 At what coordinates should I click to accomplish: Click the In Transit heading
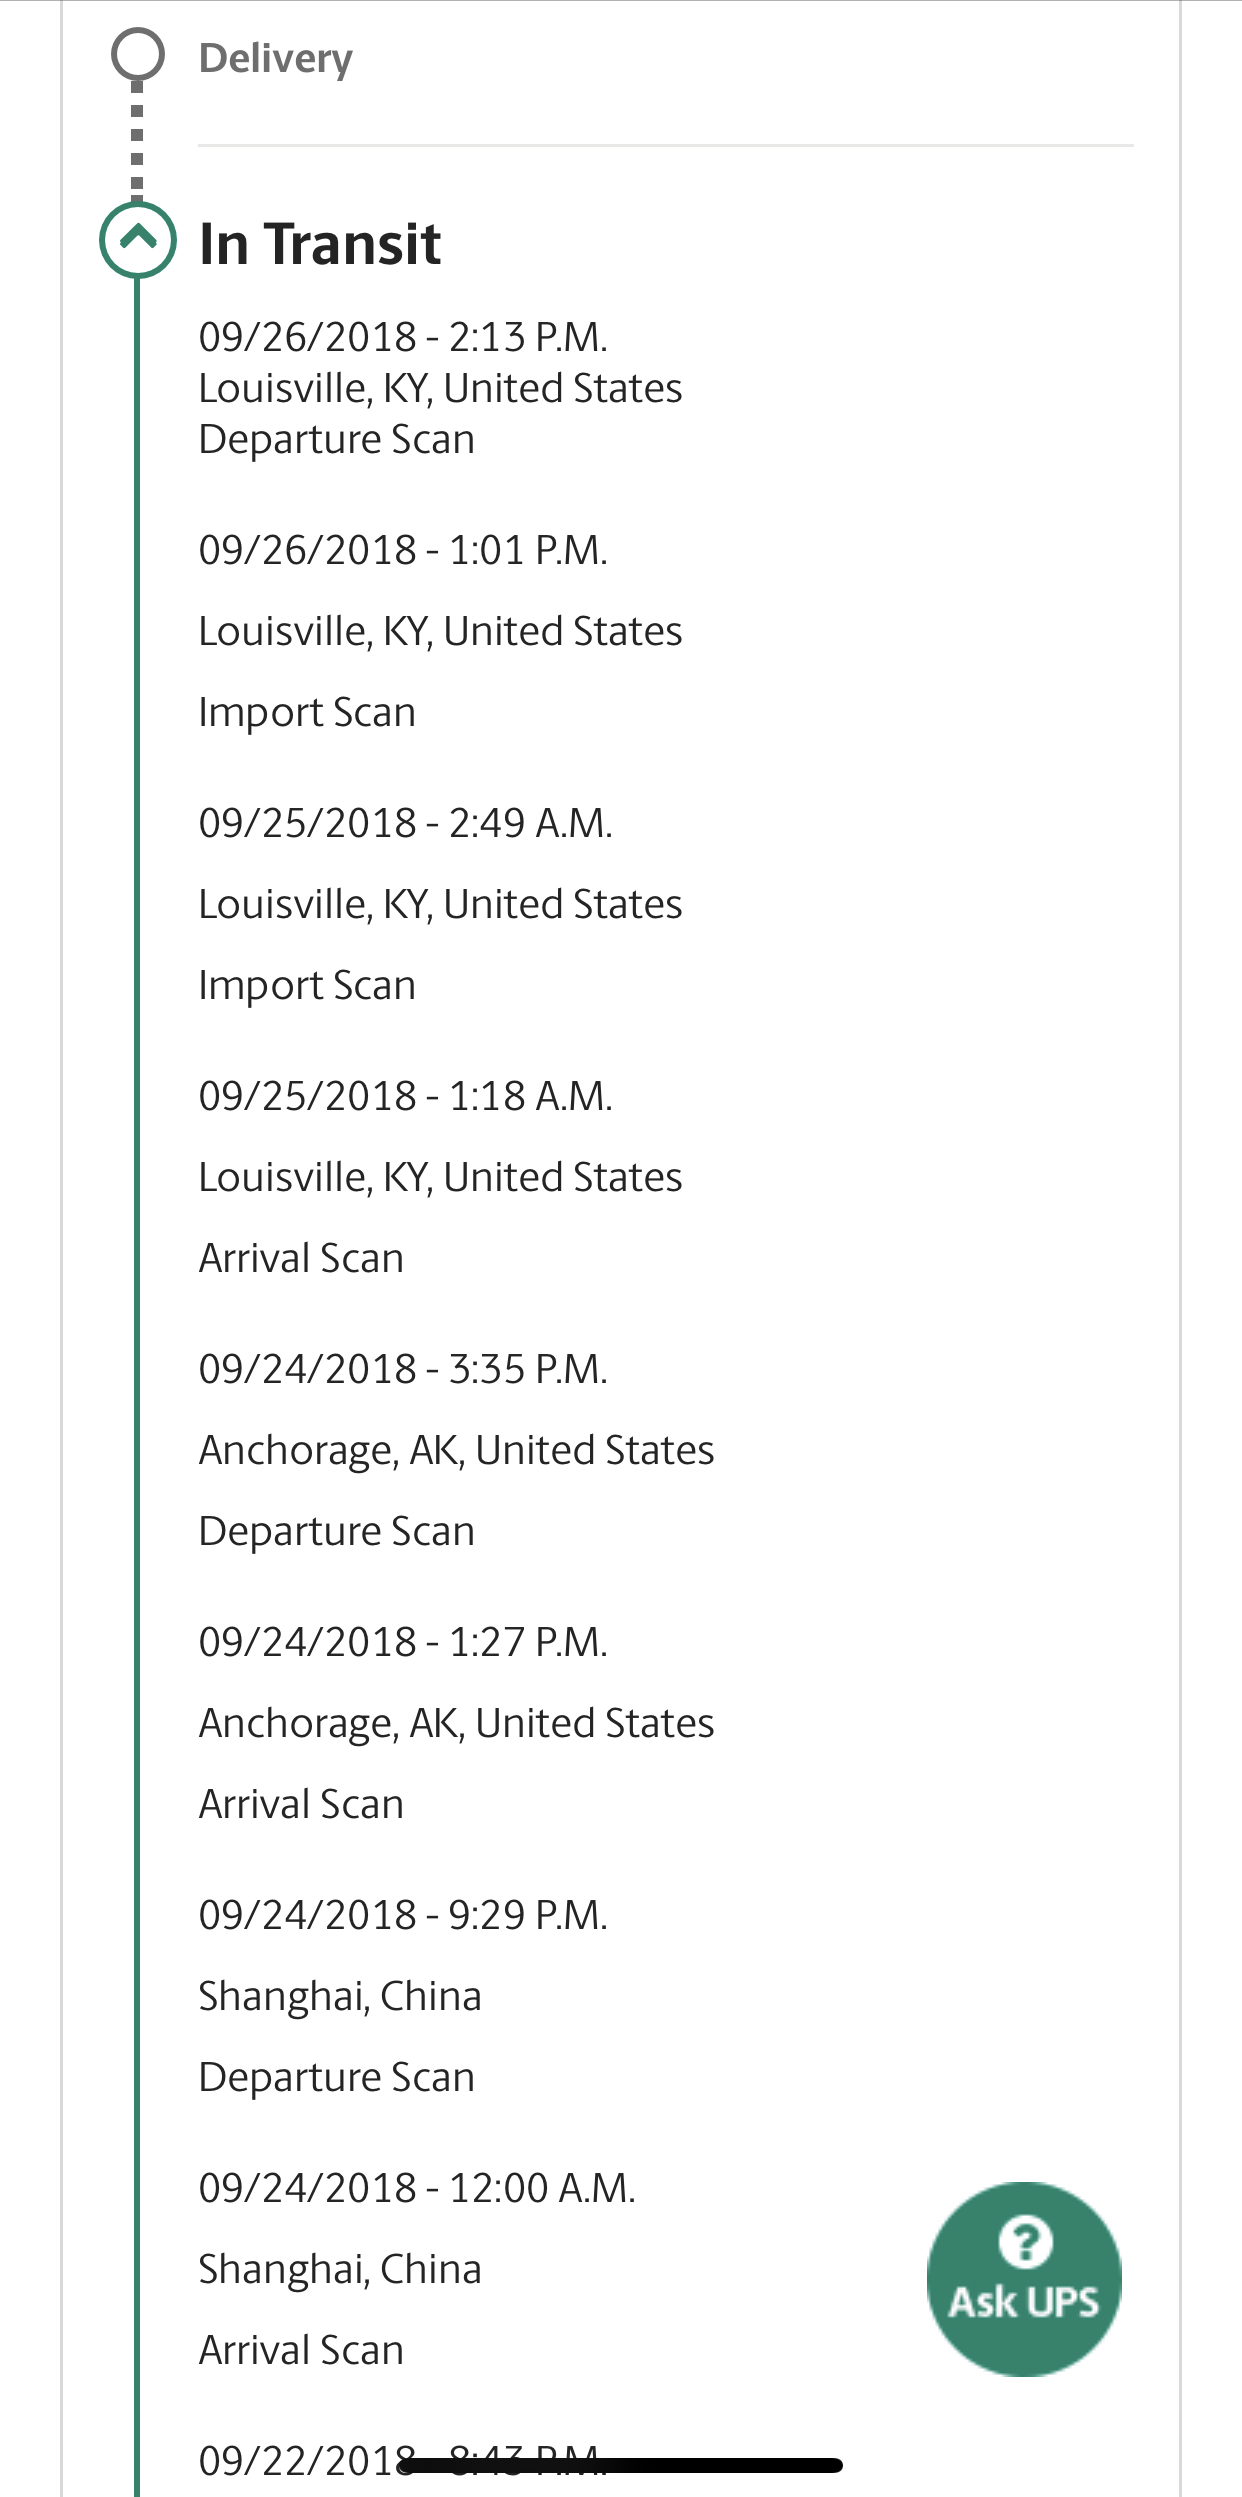pos(320,243)
